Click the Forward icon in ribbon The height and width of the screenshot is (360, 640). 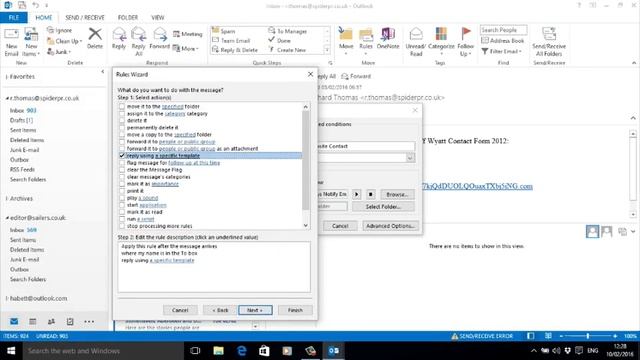pyautogui.click(x=160, y=34)
